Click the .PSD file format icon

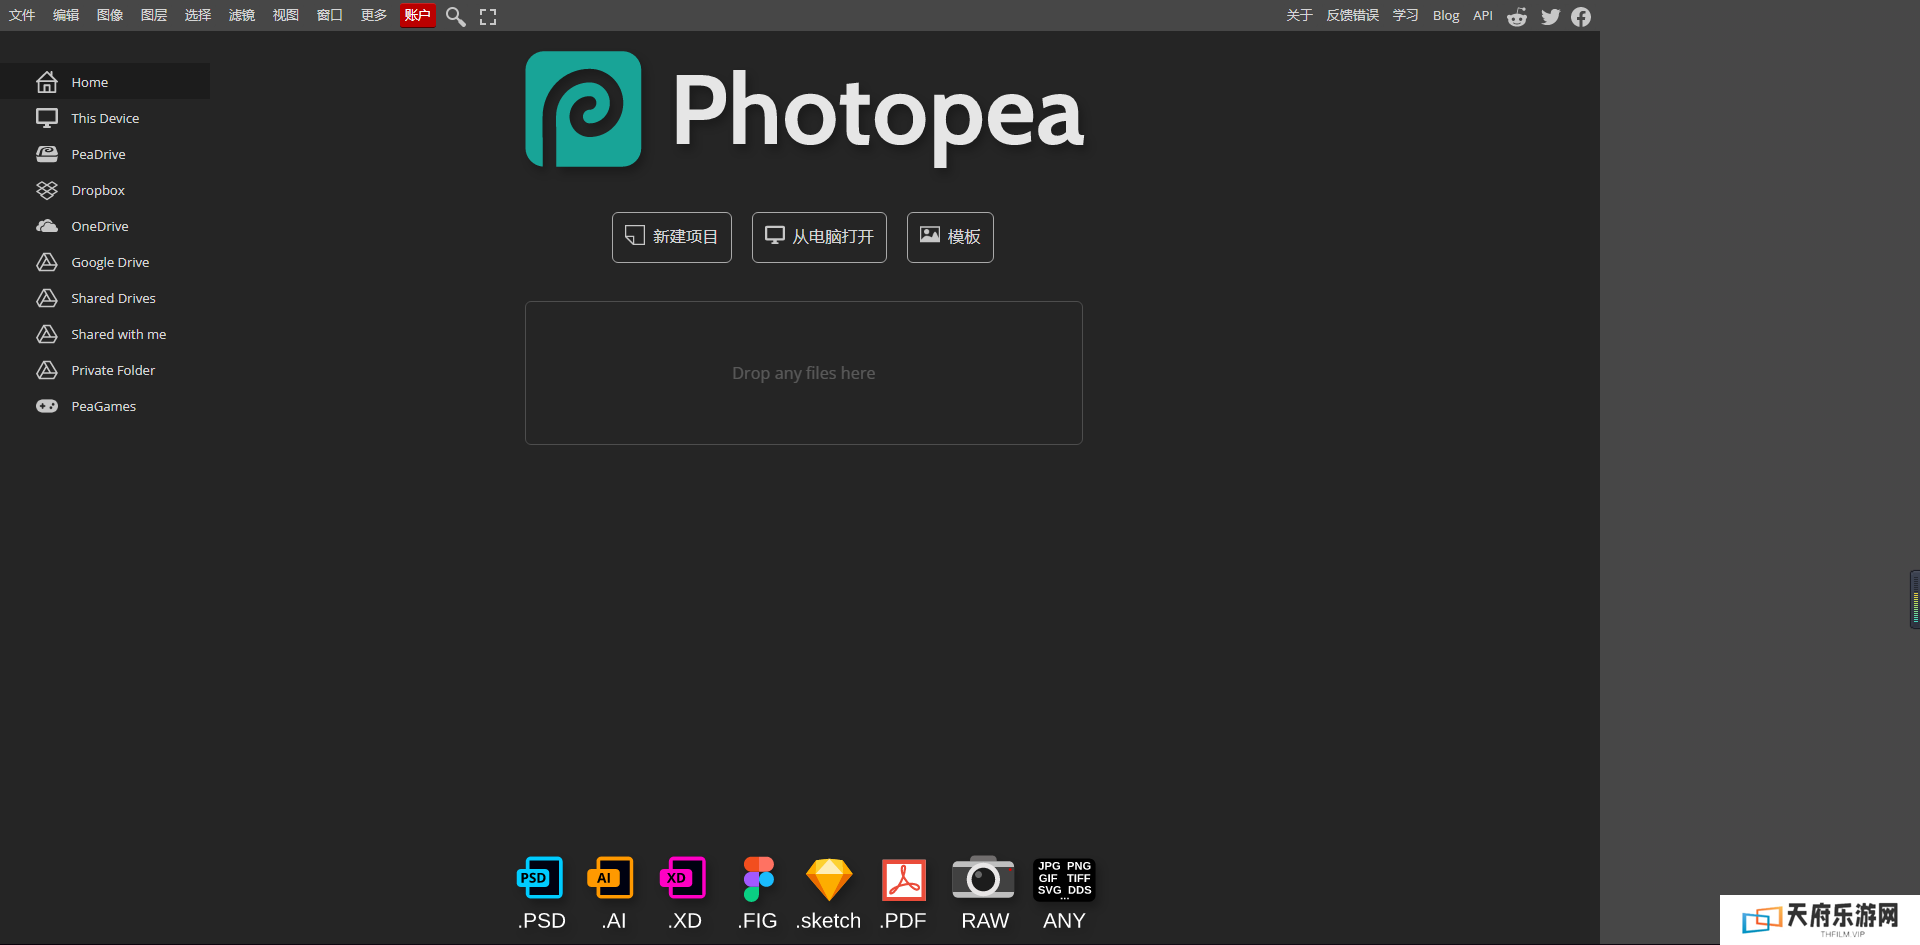click(541, 879)
